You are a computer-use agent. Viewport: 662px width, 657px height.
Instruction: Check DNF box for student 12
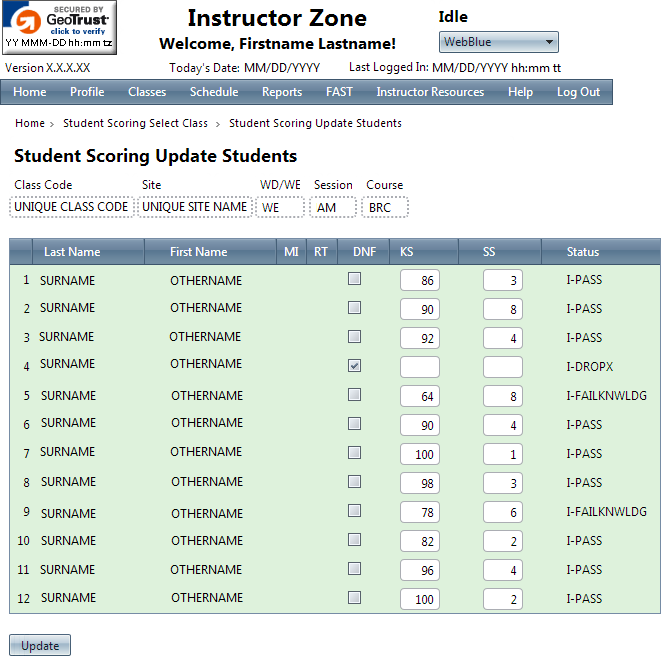point(354,597)
